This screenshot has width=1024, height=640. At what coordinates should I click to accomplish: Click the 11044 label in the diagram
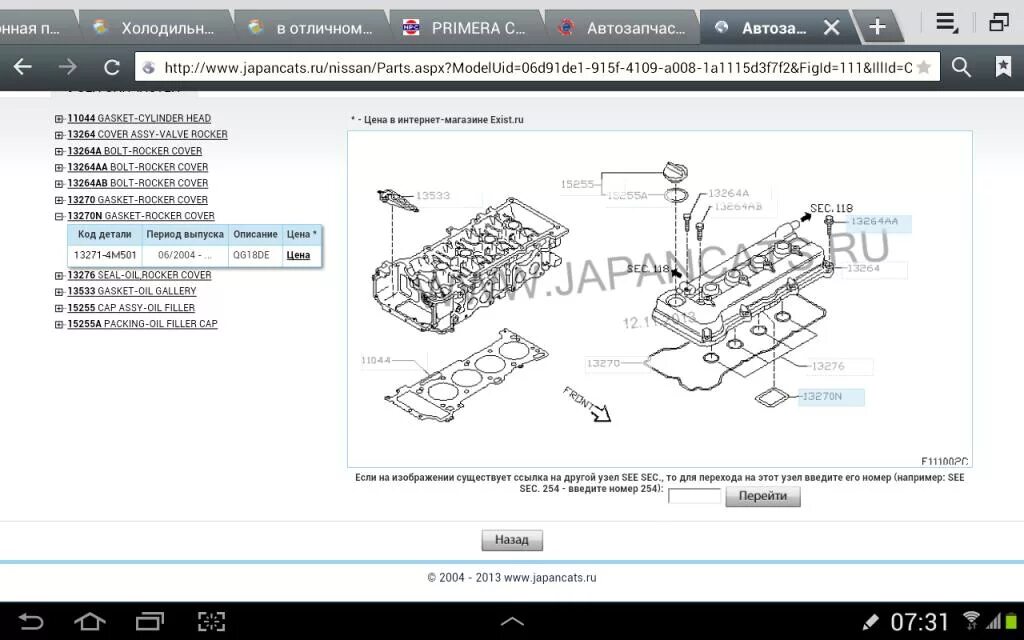pyautogui.click(x=376, y=360)
